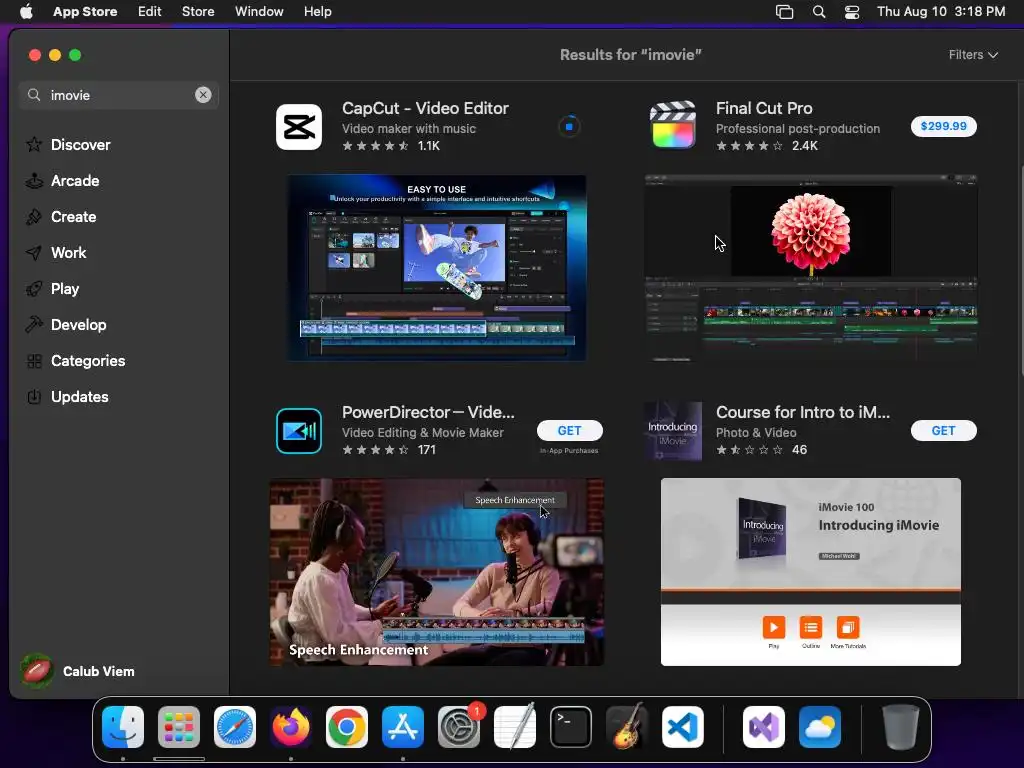This screenshot has height=768, width=1024.
Task: Open the PowerDirector app icon
Action: point(299,431)
